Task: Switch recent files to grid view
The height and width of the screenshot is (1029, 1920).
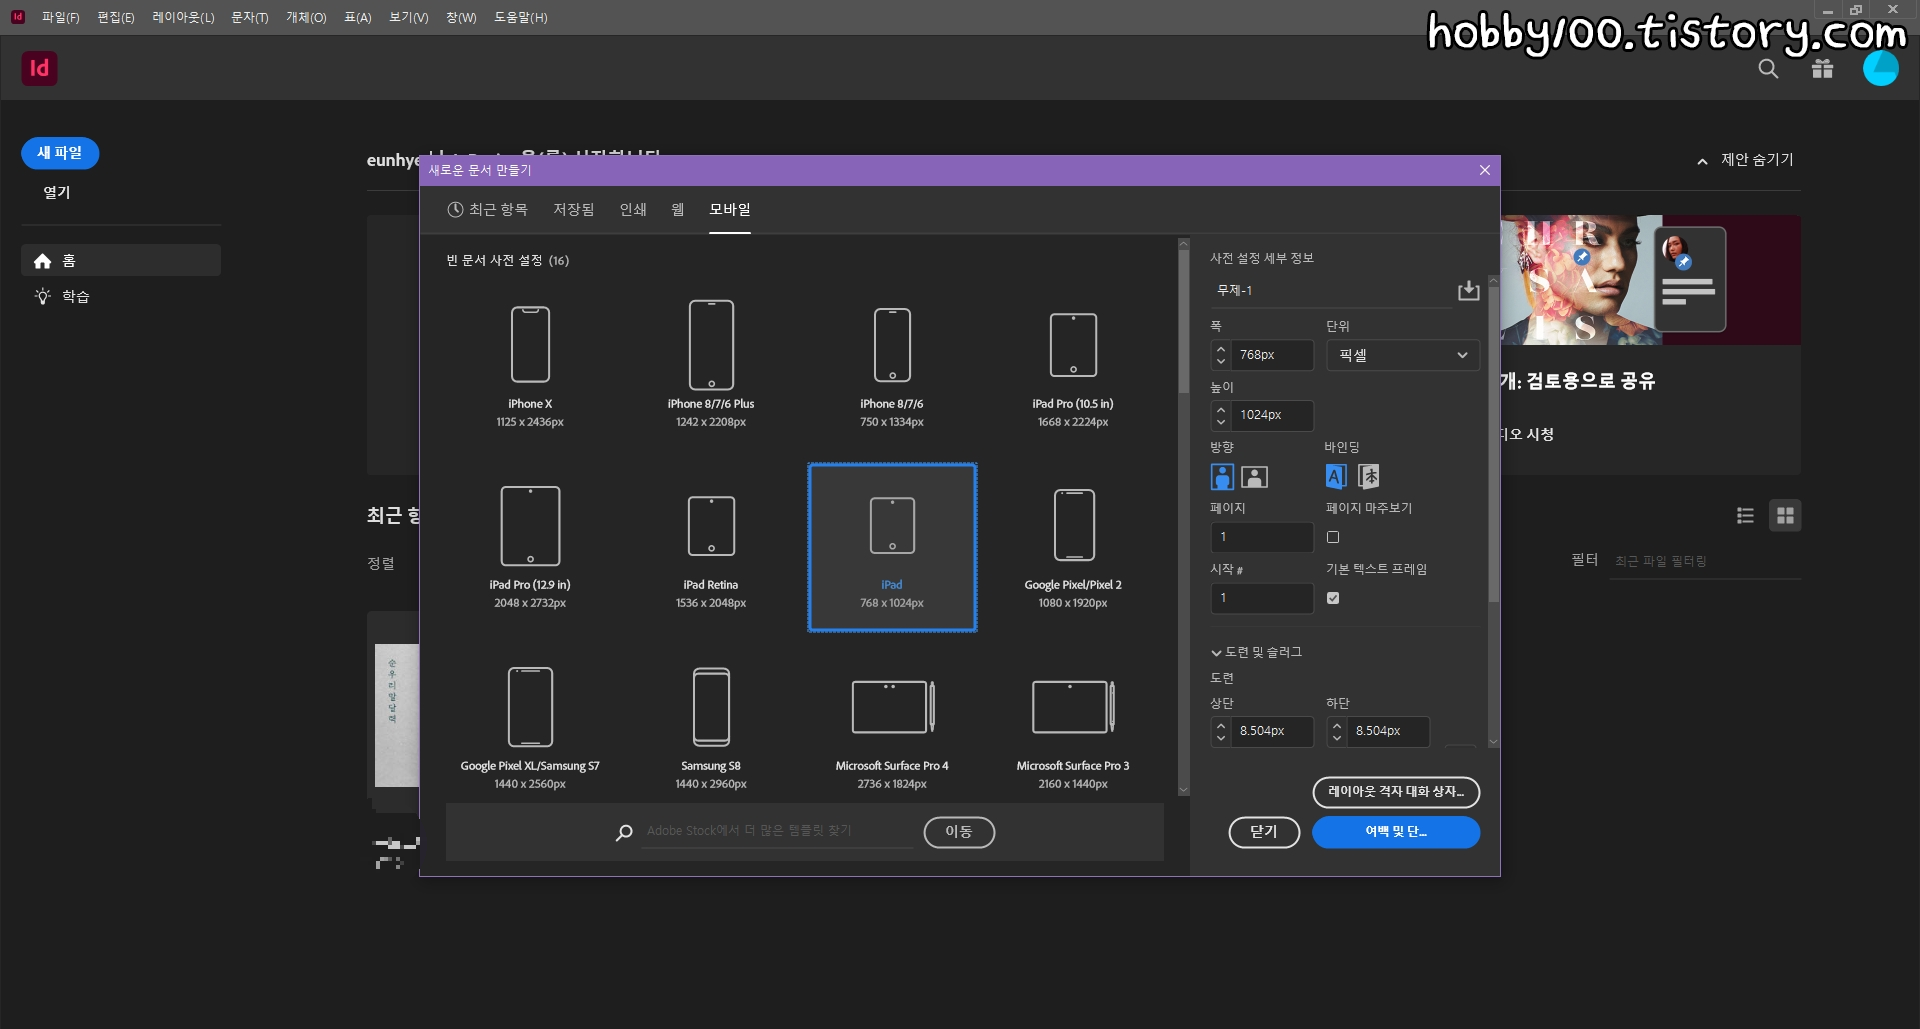Action: (x=1785, y=515)
